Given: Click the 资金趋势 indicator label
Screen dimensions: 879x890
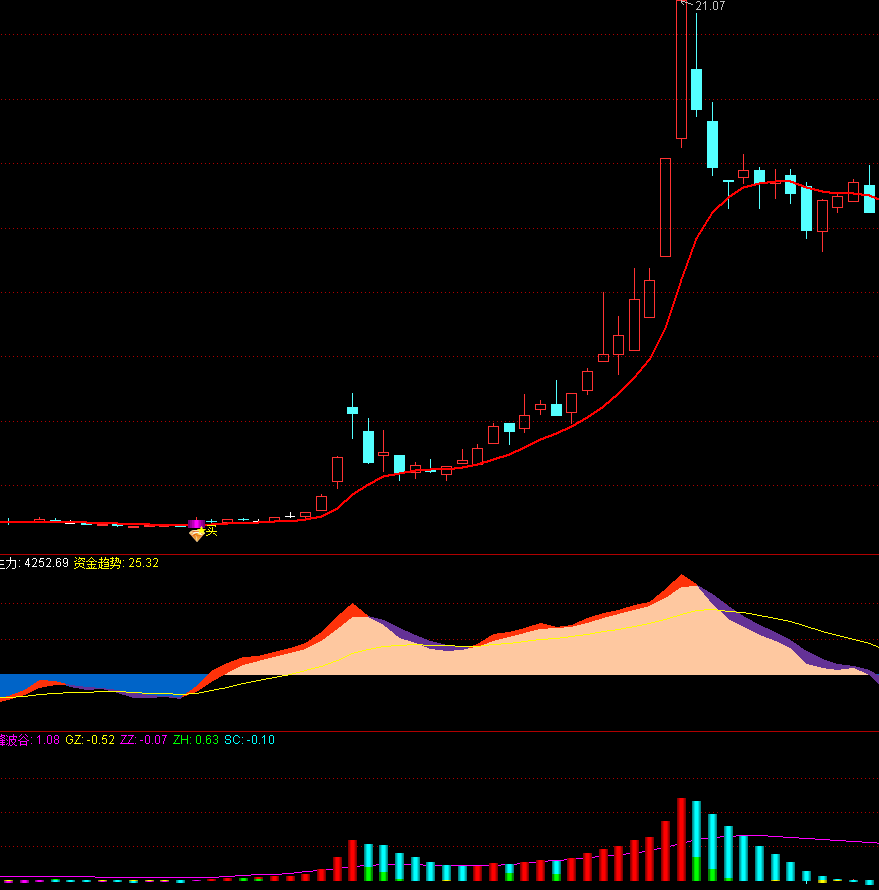Looking at the screenshot, I should point(98,563).
